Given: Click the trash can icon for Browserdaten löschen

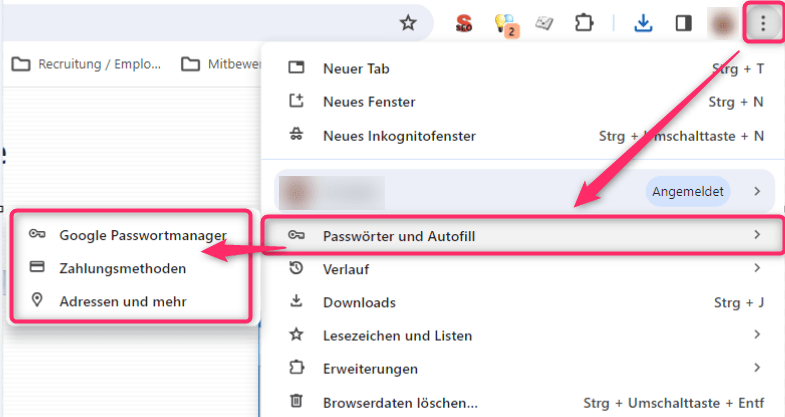Looking at the screenshot, I should [296, 401].
